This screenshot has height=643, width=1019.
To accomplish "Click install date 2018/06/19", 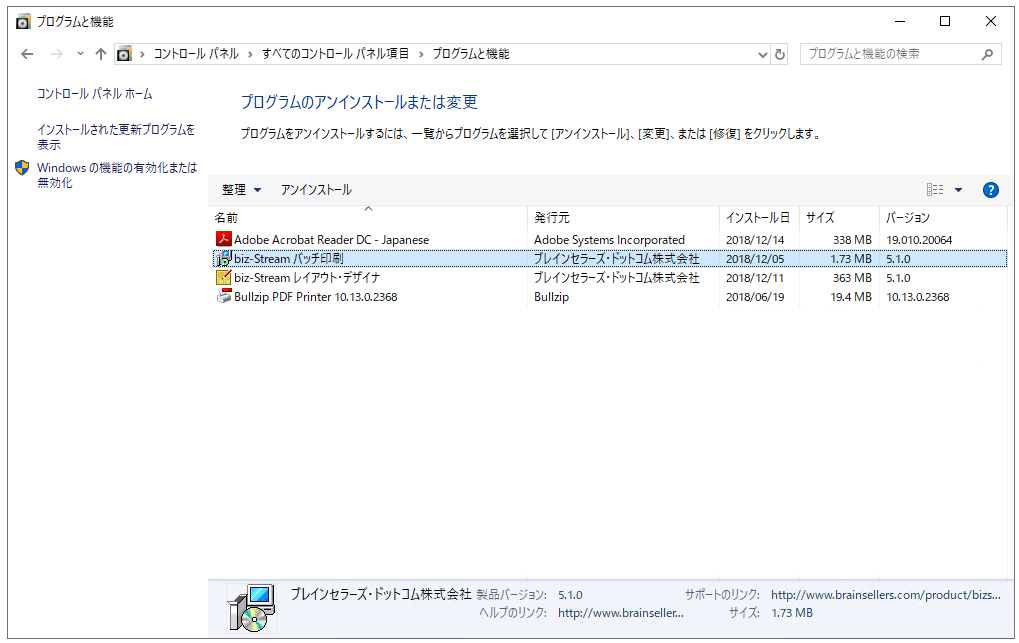I will tap(755, 296).
